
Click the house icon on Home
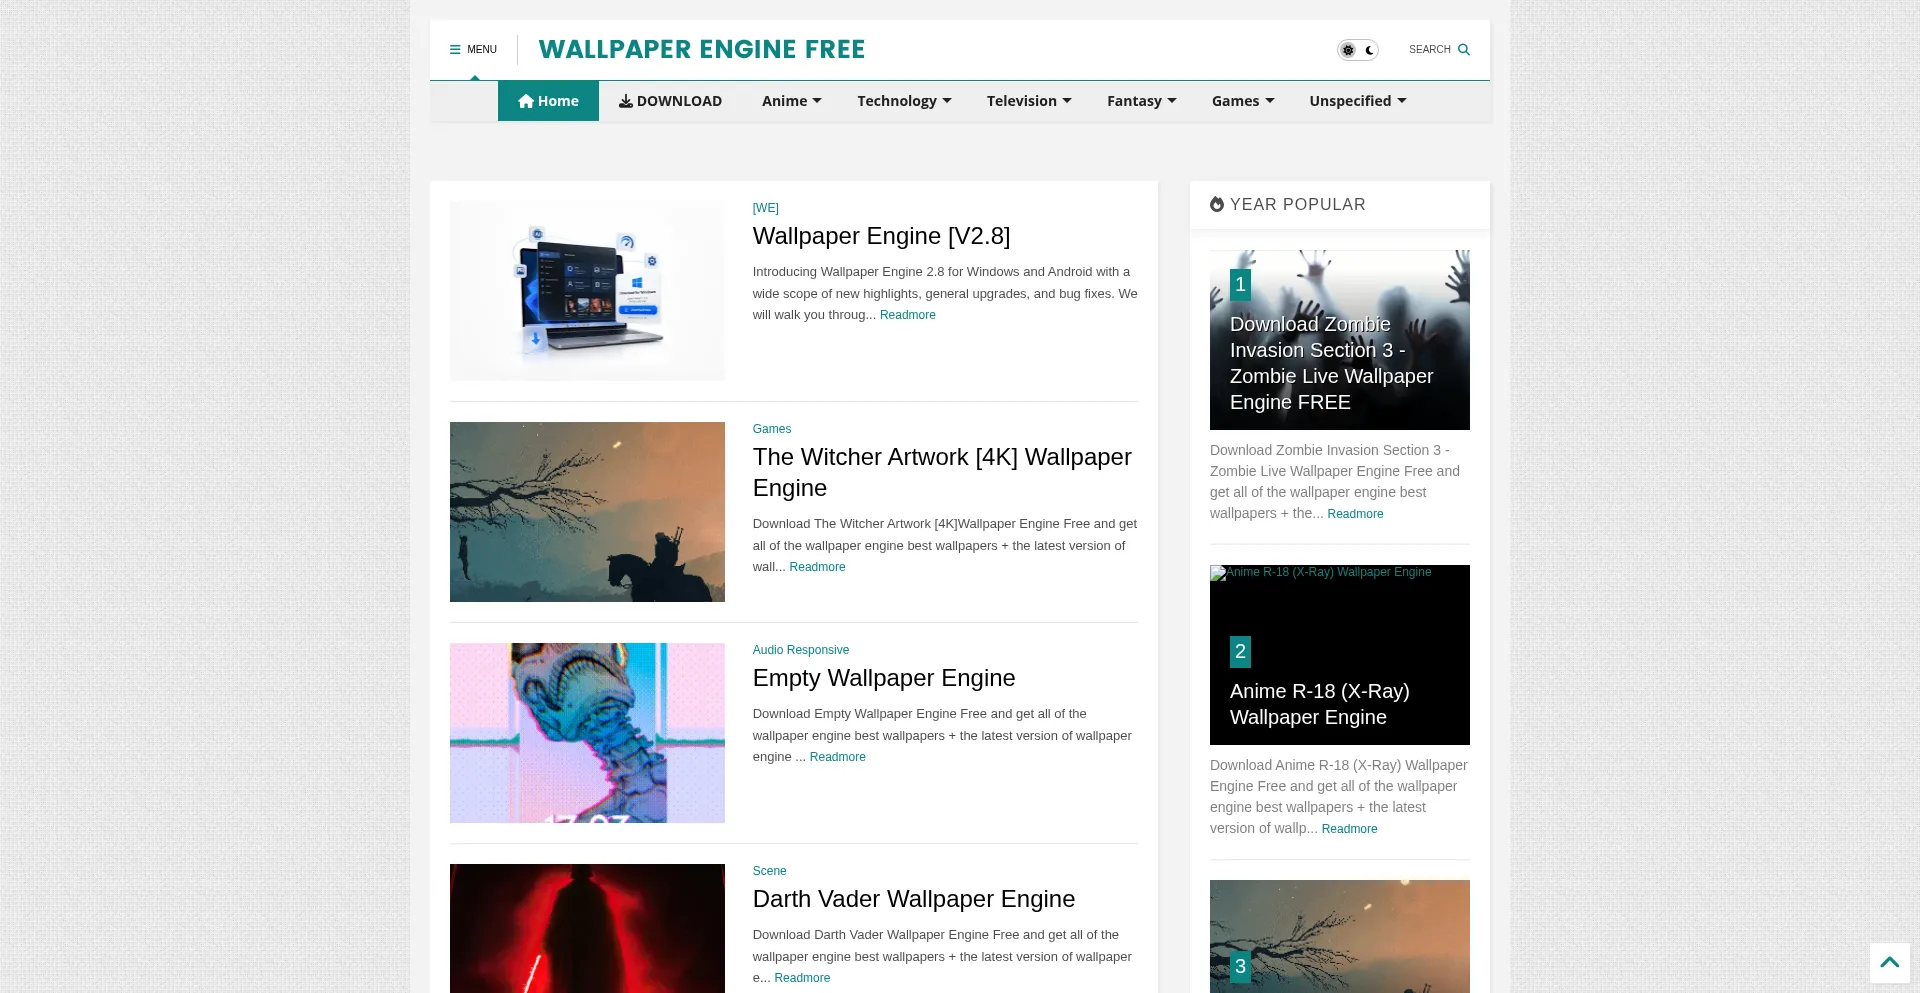click(526, 101)
